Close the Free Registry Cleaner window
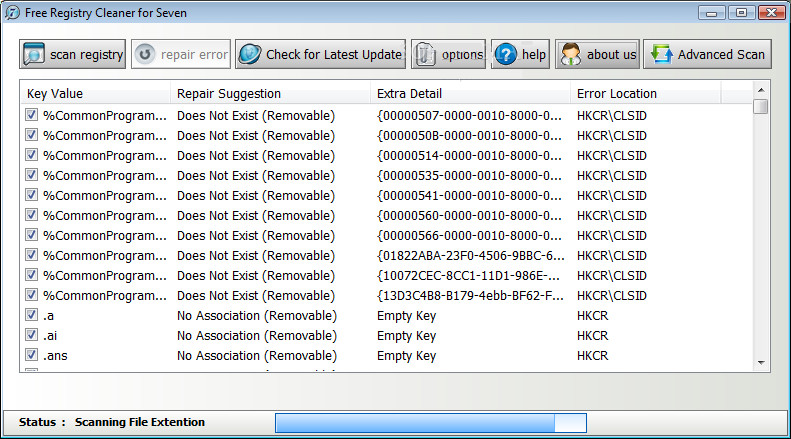The height and width of the screenshot is (439, 791). pyautogui.click(x=772, y=13)
